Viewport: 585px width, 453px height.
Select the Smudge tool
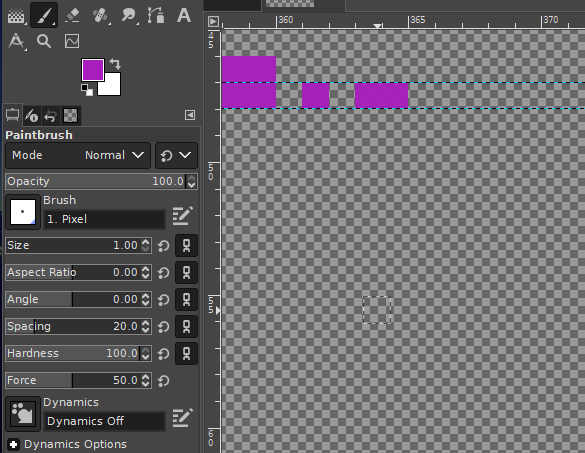click(x=128, y=15)
